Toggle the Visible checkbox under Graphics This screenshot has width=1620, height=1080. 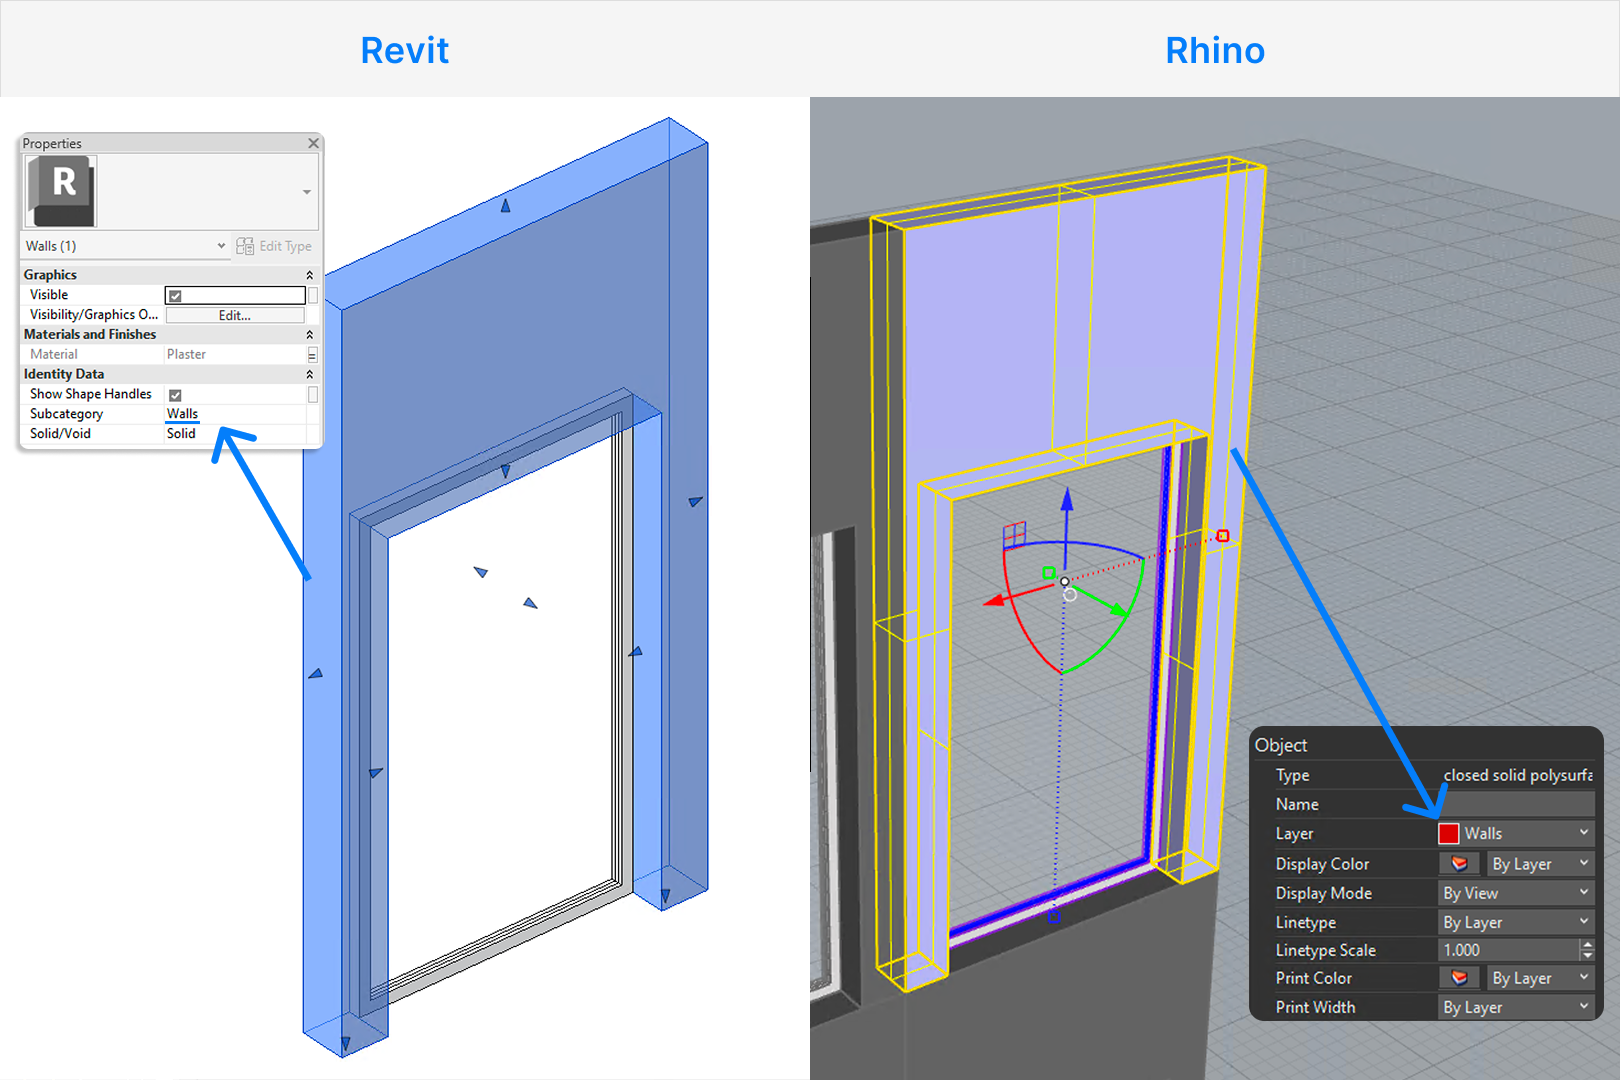tap(174, 294)
